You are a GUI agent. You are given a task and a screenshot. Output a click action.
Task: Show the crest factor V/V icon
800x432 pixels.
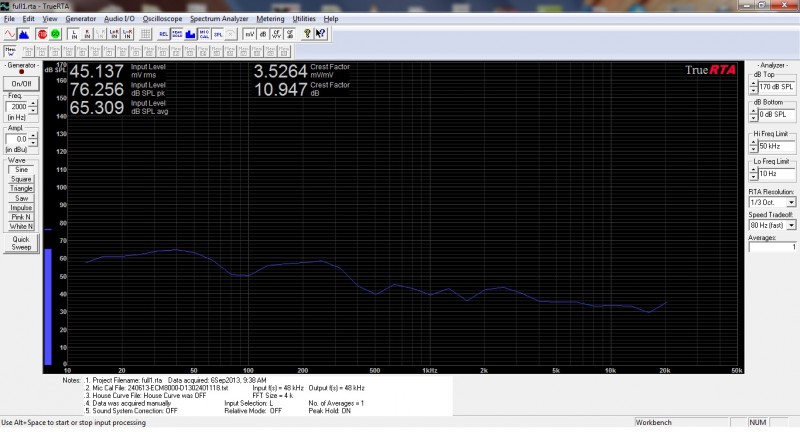click(276, 34)
